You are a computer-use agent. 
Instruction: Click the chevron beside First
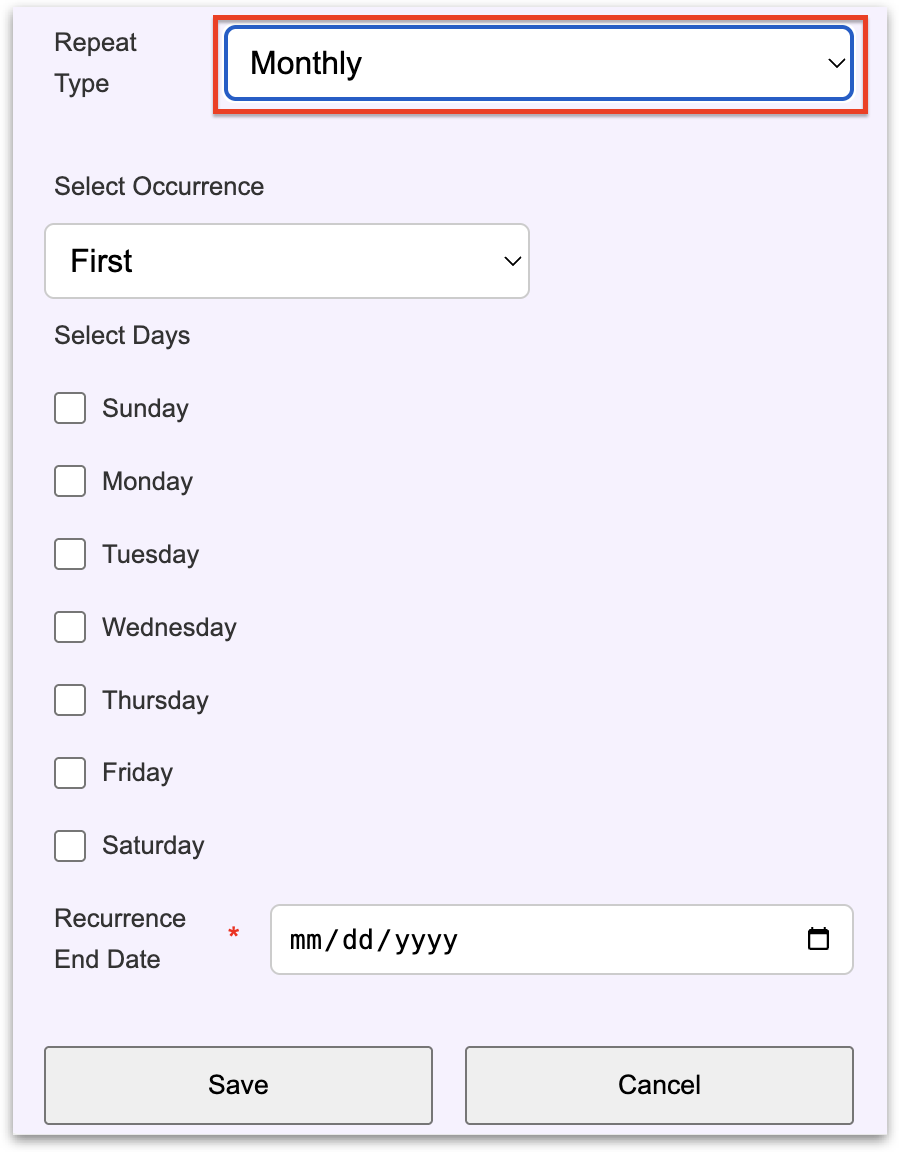512,262
